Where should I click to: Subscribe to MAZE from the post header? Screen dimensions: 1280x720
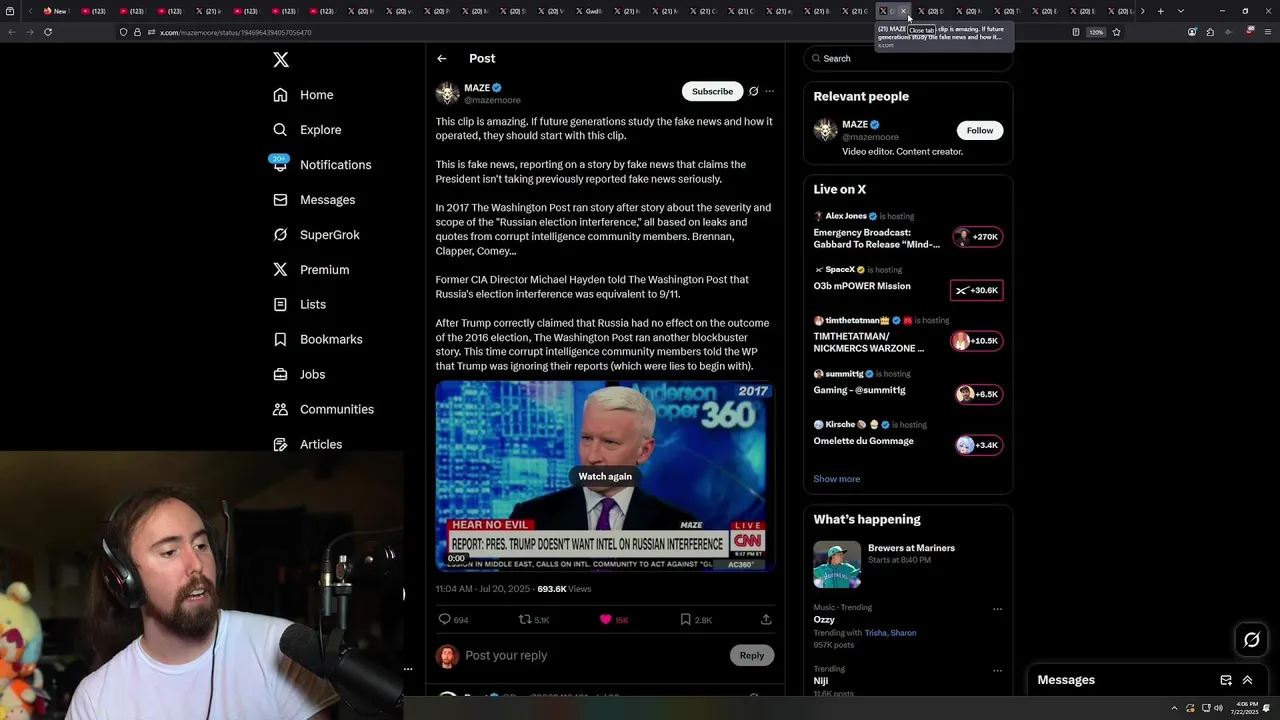point(712,91)
